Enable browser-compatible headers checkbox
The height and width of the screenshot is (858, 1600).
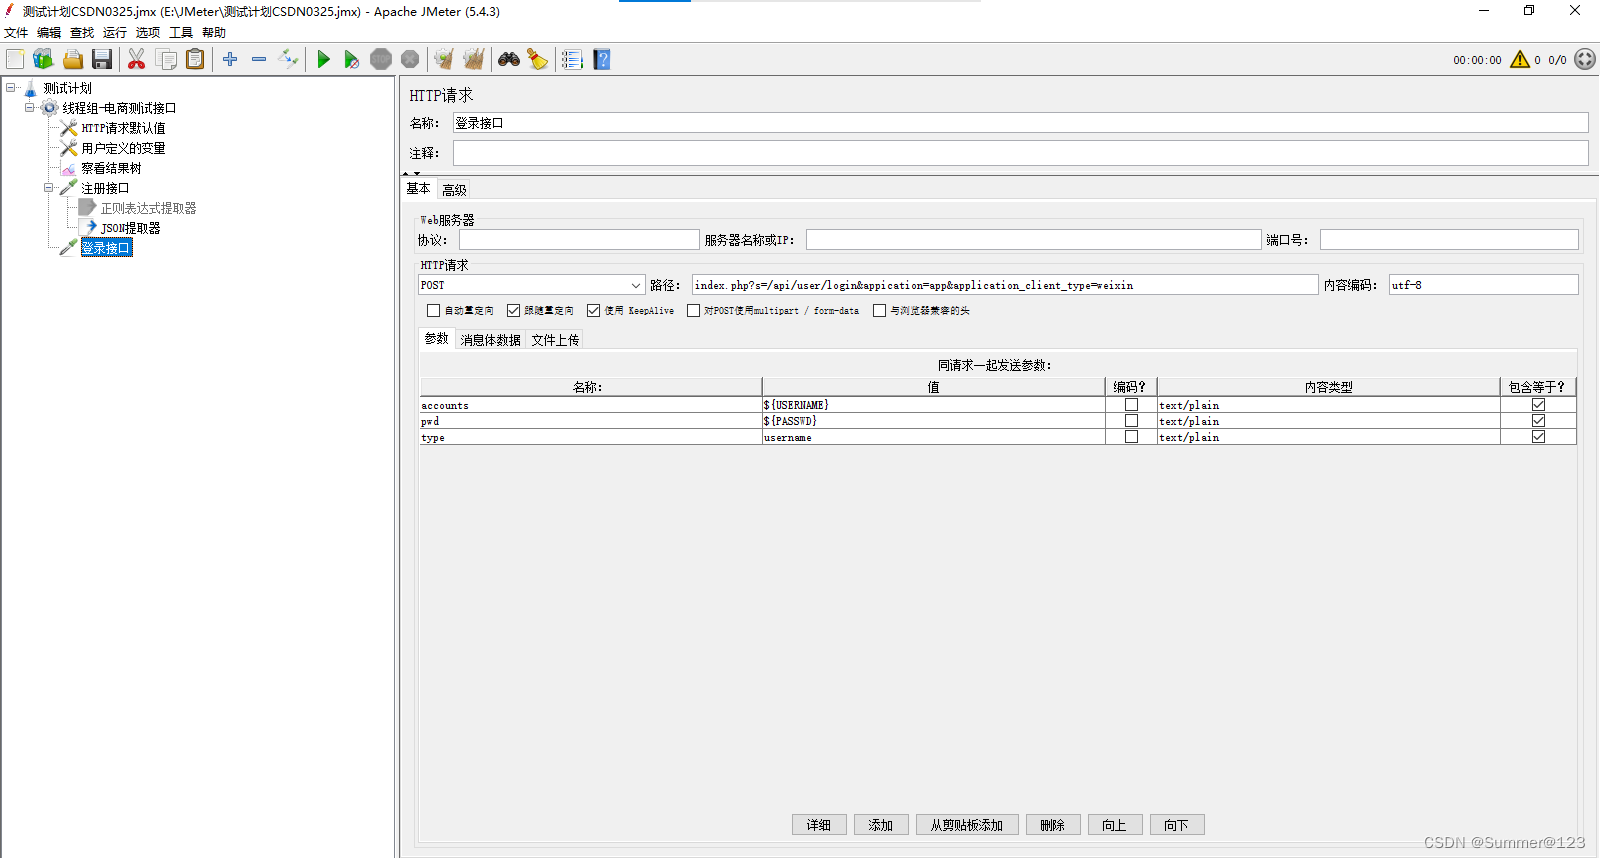879,311
